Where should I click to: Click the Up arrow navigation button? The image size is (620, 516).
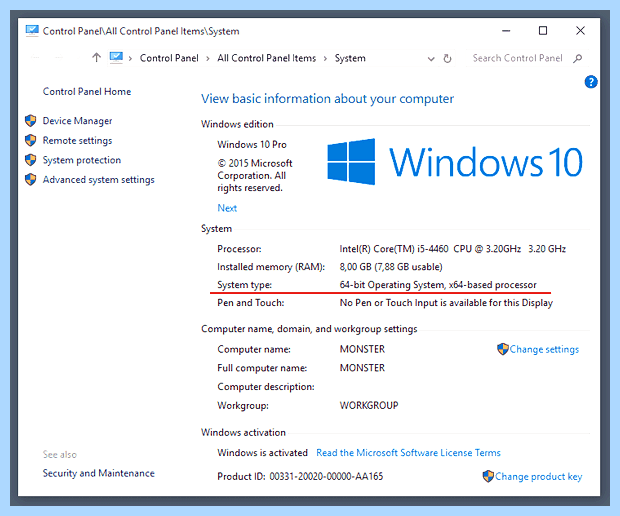(96, 58)
